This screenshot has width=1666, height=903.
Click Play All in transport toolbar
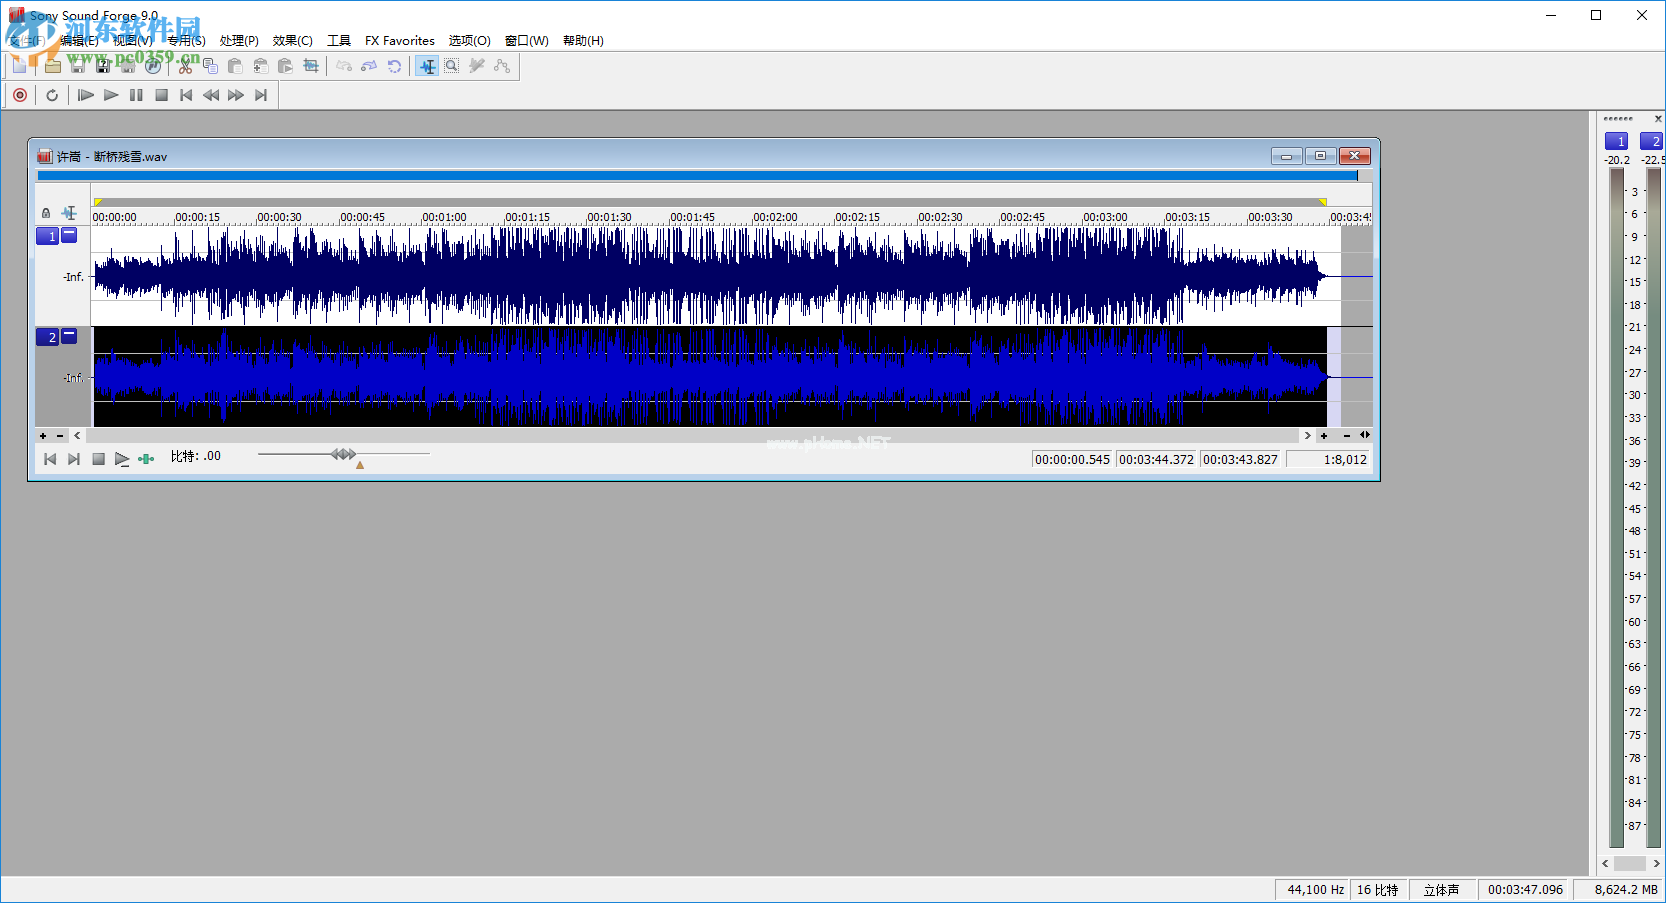pos(86,95)
